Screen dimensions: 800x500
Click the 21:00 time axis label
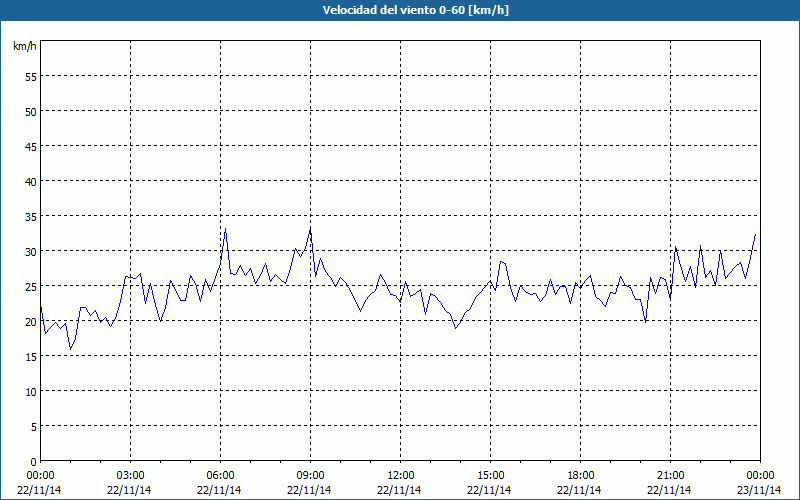pyautogui.click(x=670, y=476)
